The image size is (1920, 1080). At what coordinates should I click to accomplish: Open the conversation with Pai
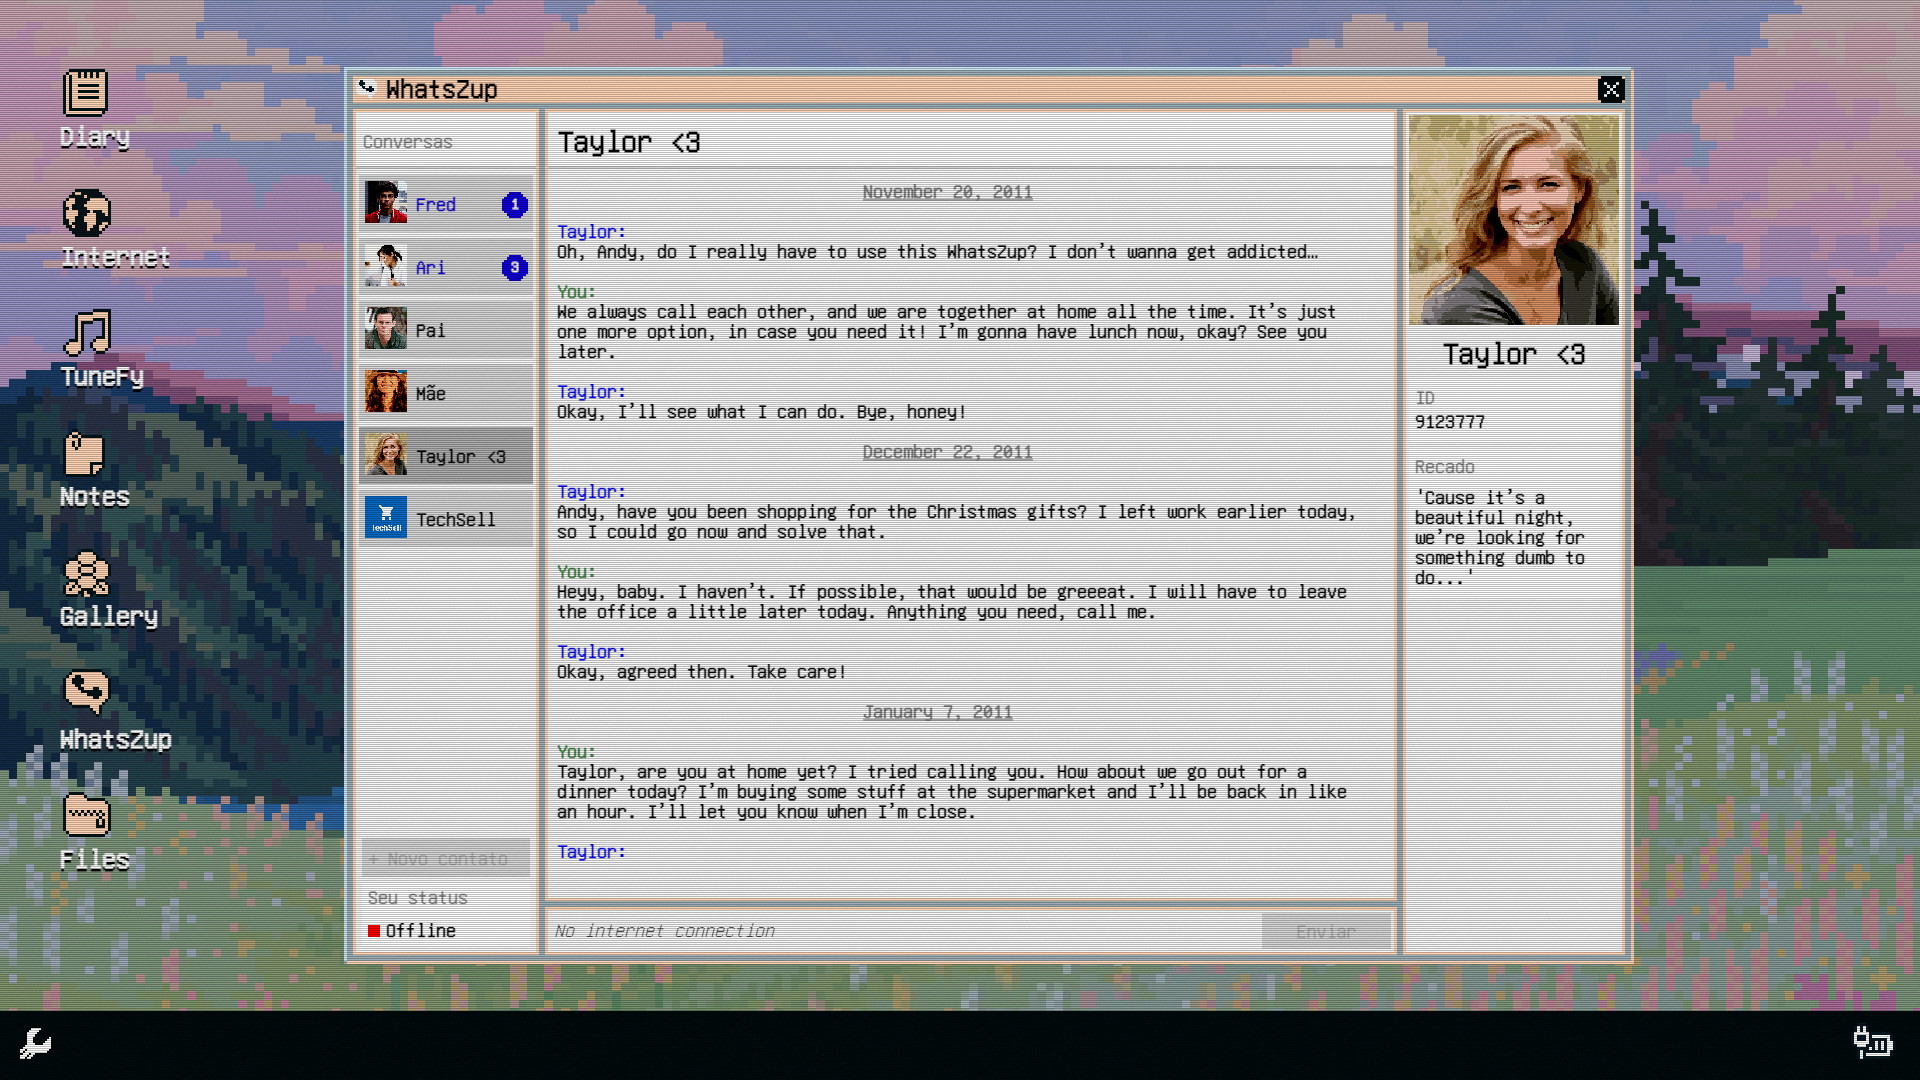[445, 330]
